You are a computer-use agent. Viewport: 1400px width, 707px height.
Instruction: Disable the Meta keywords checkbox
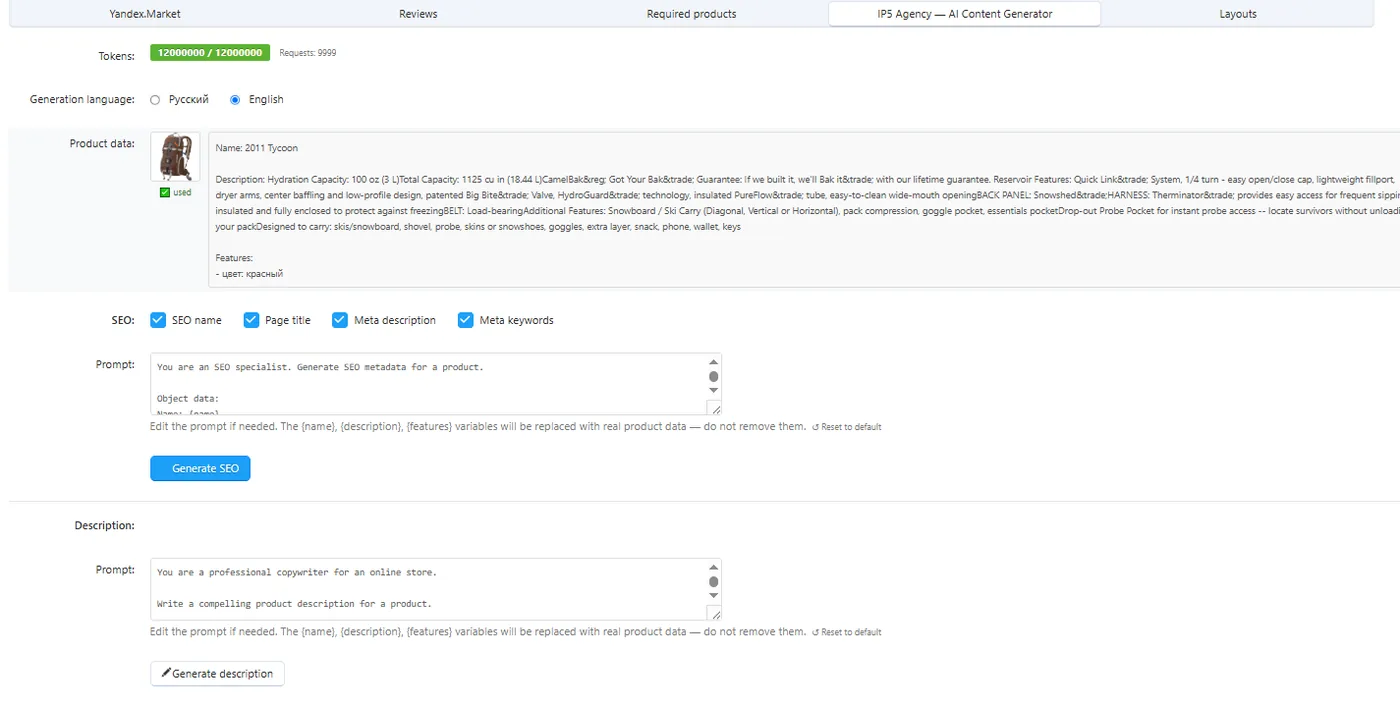(x=465, y=320)
